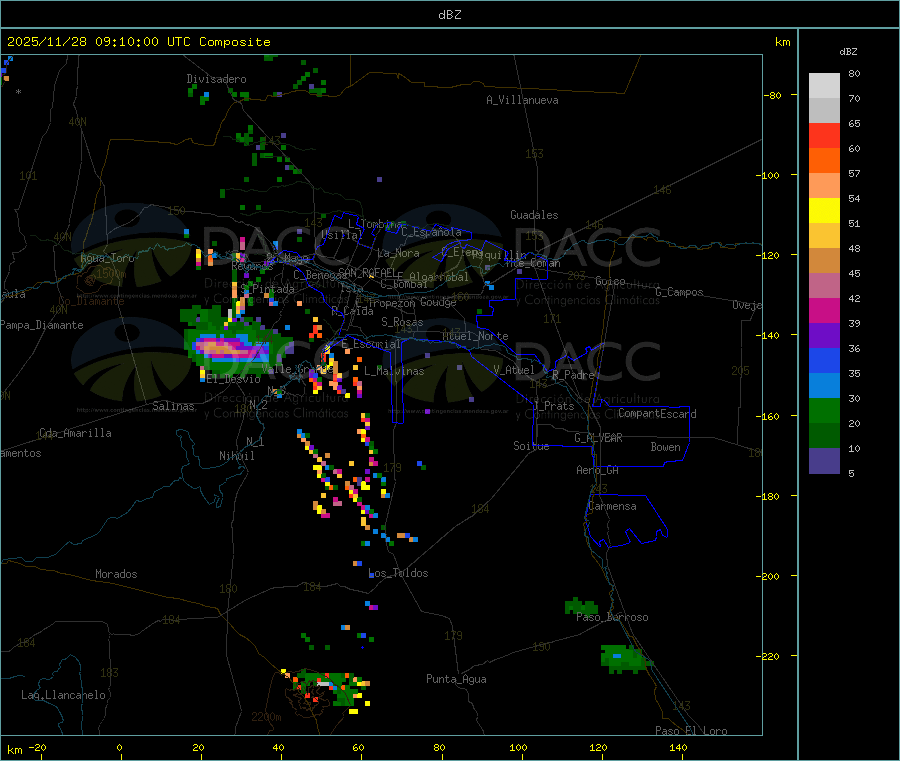Click the 'Guadales' location label
900x761 pixels.
534,215
